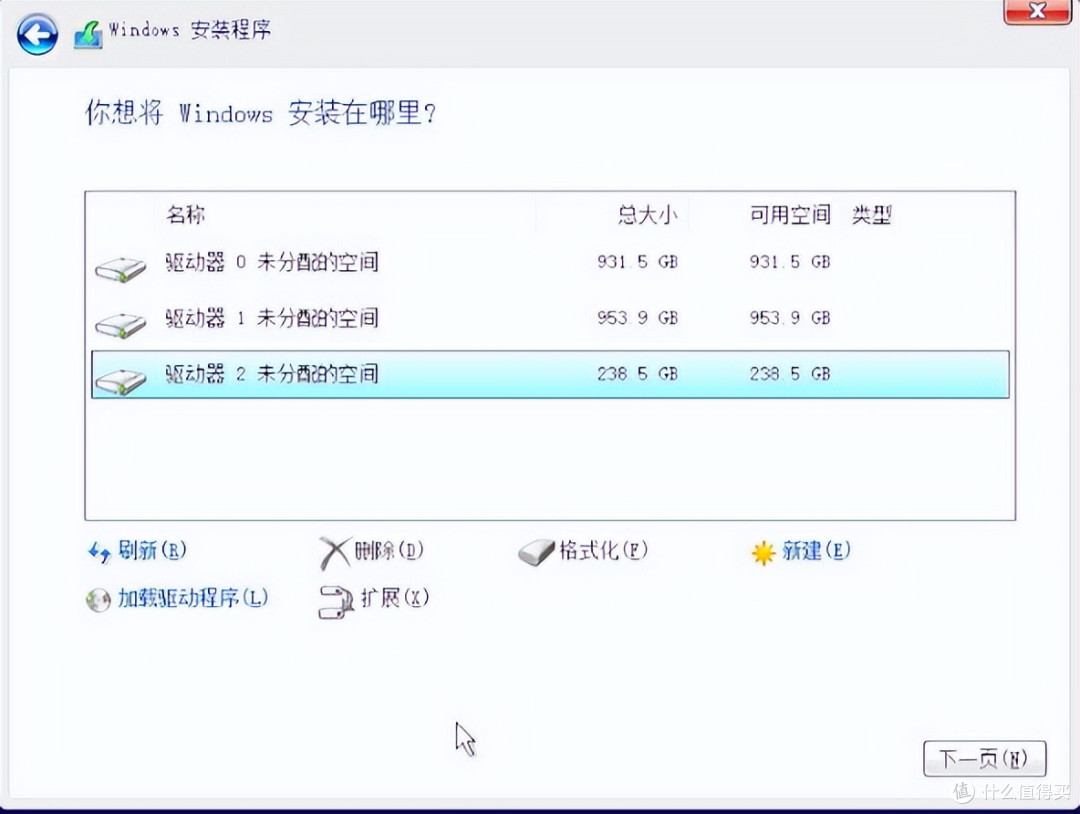
Task: Click the heading 你想将 Windows 安装在哪里?
Action: pyautogui.click(x=260, y=112)
